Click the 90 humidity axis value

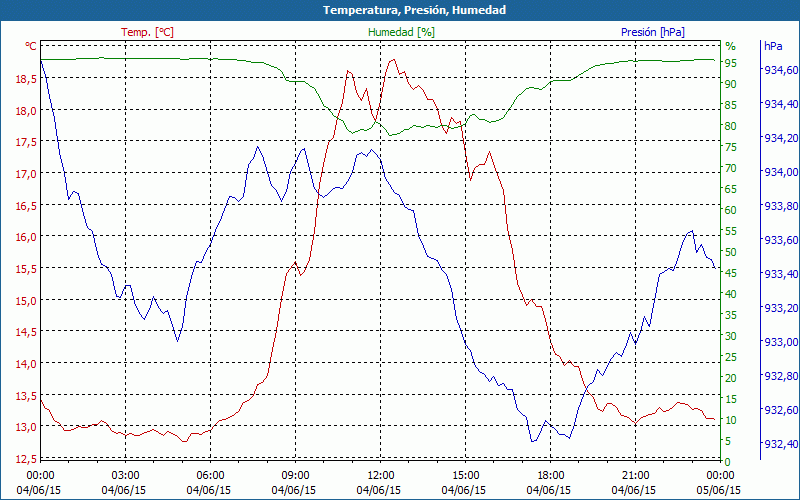pyautogui.click(x=731, y=84)
